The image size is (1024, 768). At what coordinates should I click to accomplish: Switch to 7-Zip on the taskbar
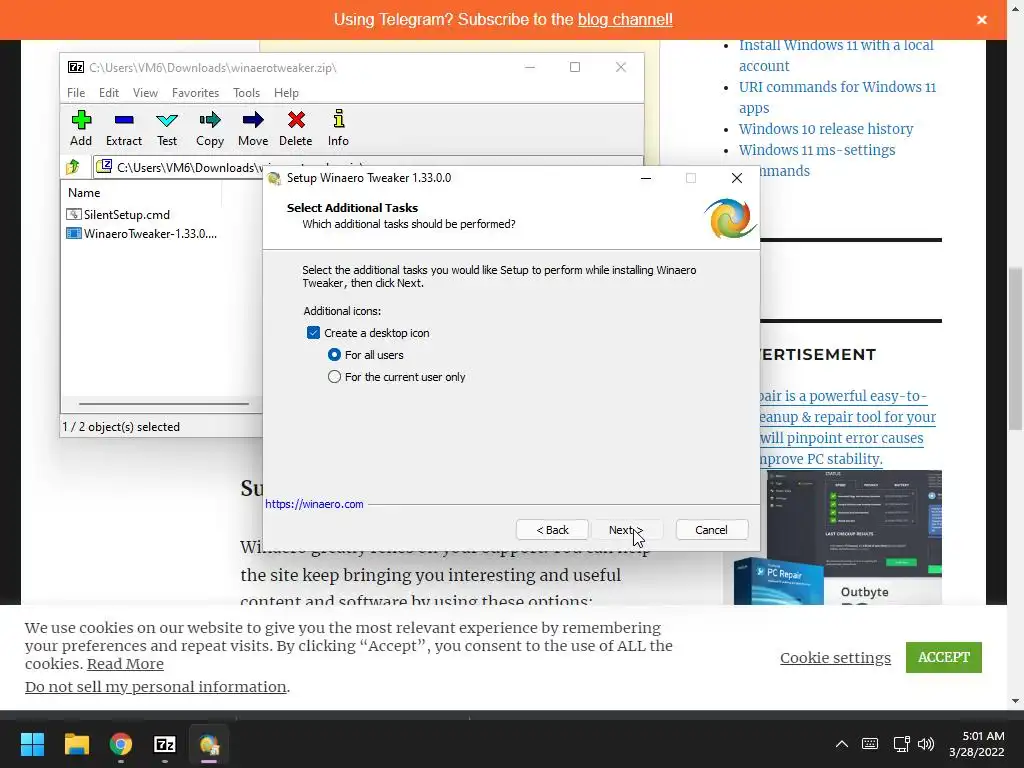[165, 744]
